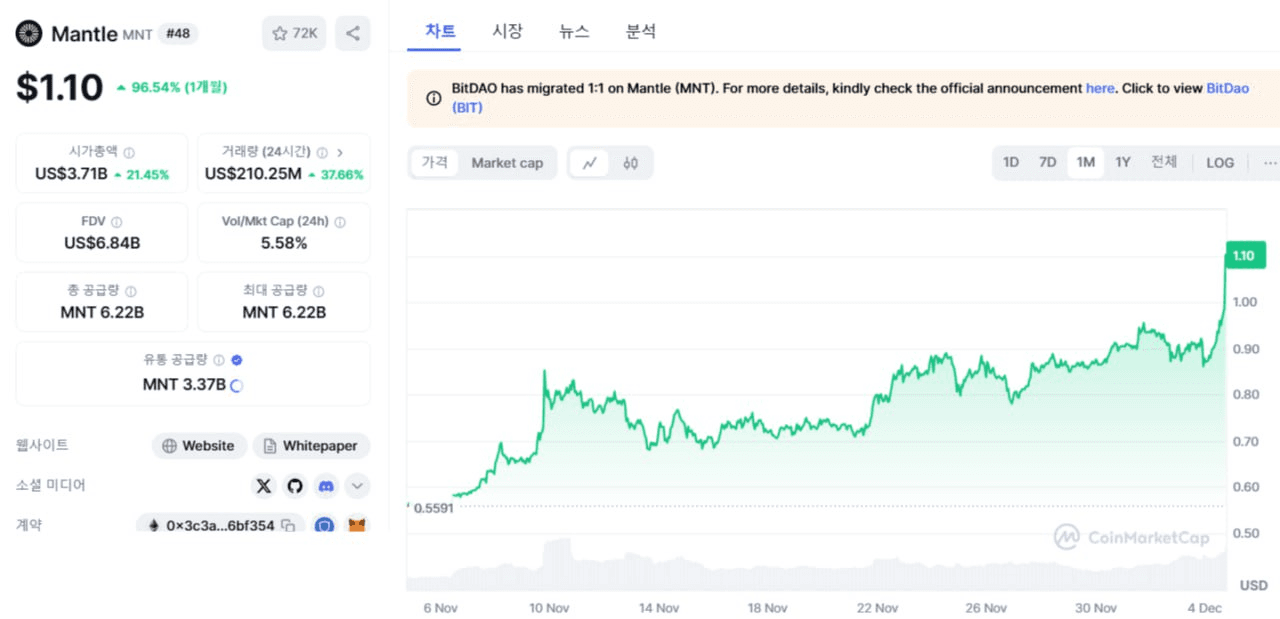The height and width of the screenshot is (619, 1280).
Task: Click the 0.5591 starting price label
Action: (433, 508)
